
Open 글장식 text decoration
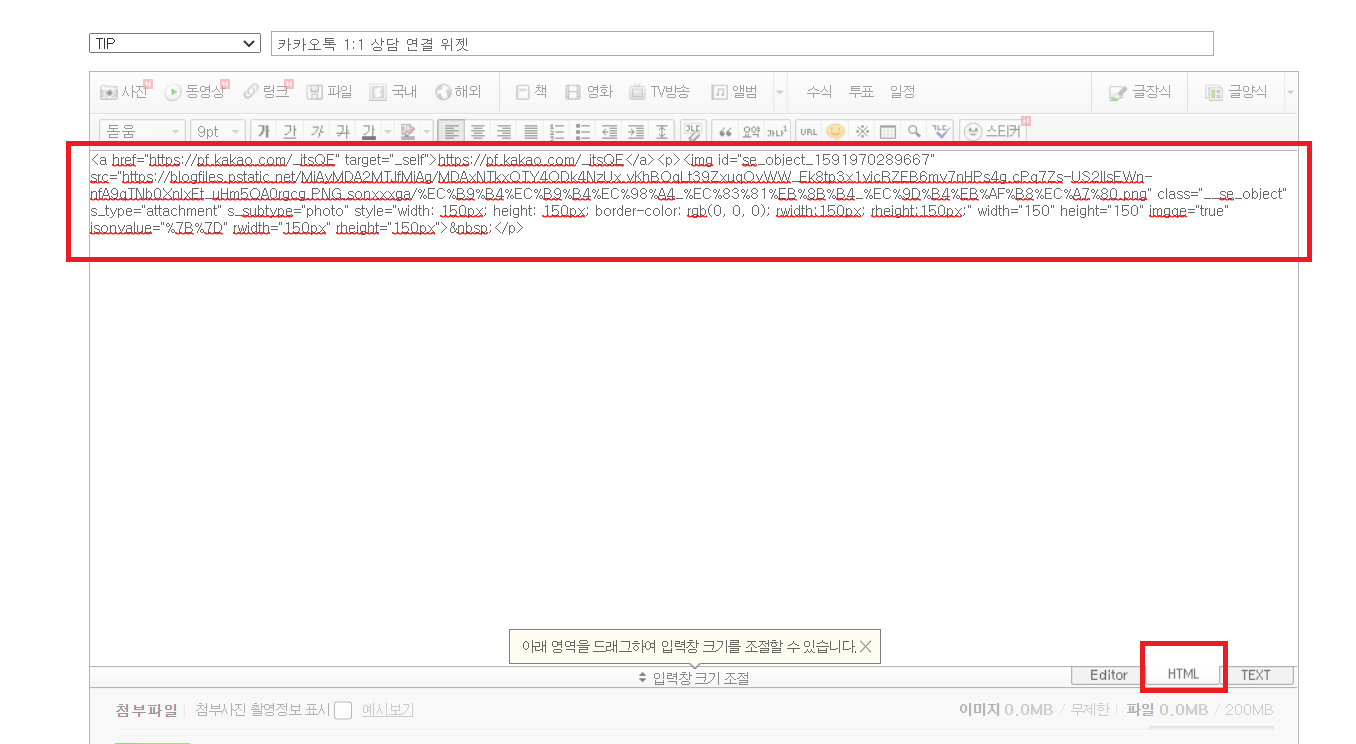pyautogui.click(x=1138, y=92)
